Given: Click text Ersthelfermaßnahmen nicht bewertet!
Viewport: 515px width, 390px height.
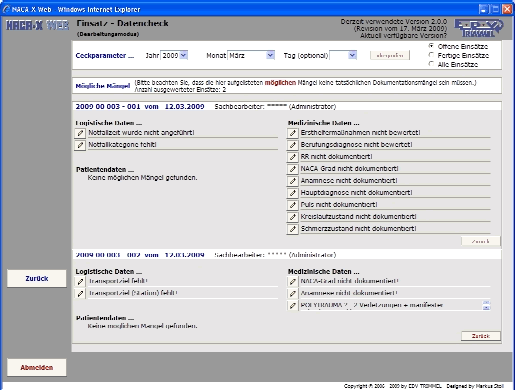Looking at the screenshot, I should click(360, 133).
